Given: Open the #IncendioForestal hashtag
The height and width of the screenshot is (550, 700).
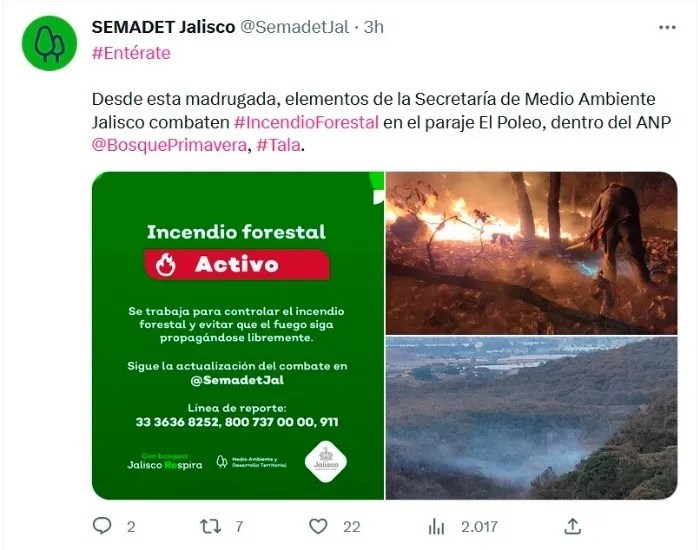Looking at the screenshot, I should (306, 122).
